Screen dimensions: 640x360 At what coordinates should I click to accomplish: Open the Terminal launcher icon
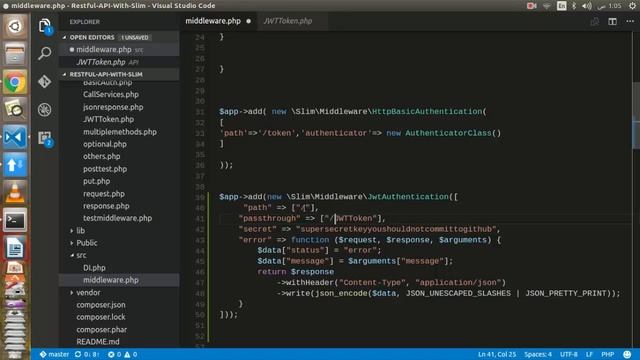15,221
